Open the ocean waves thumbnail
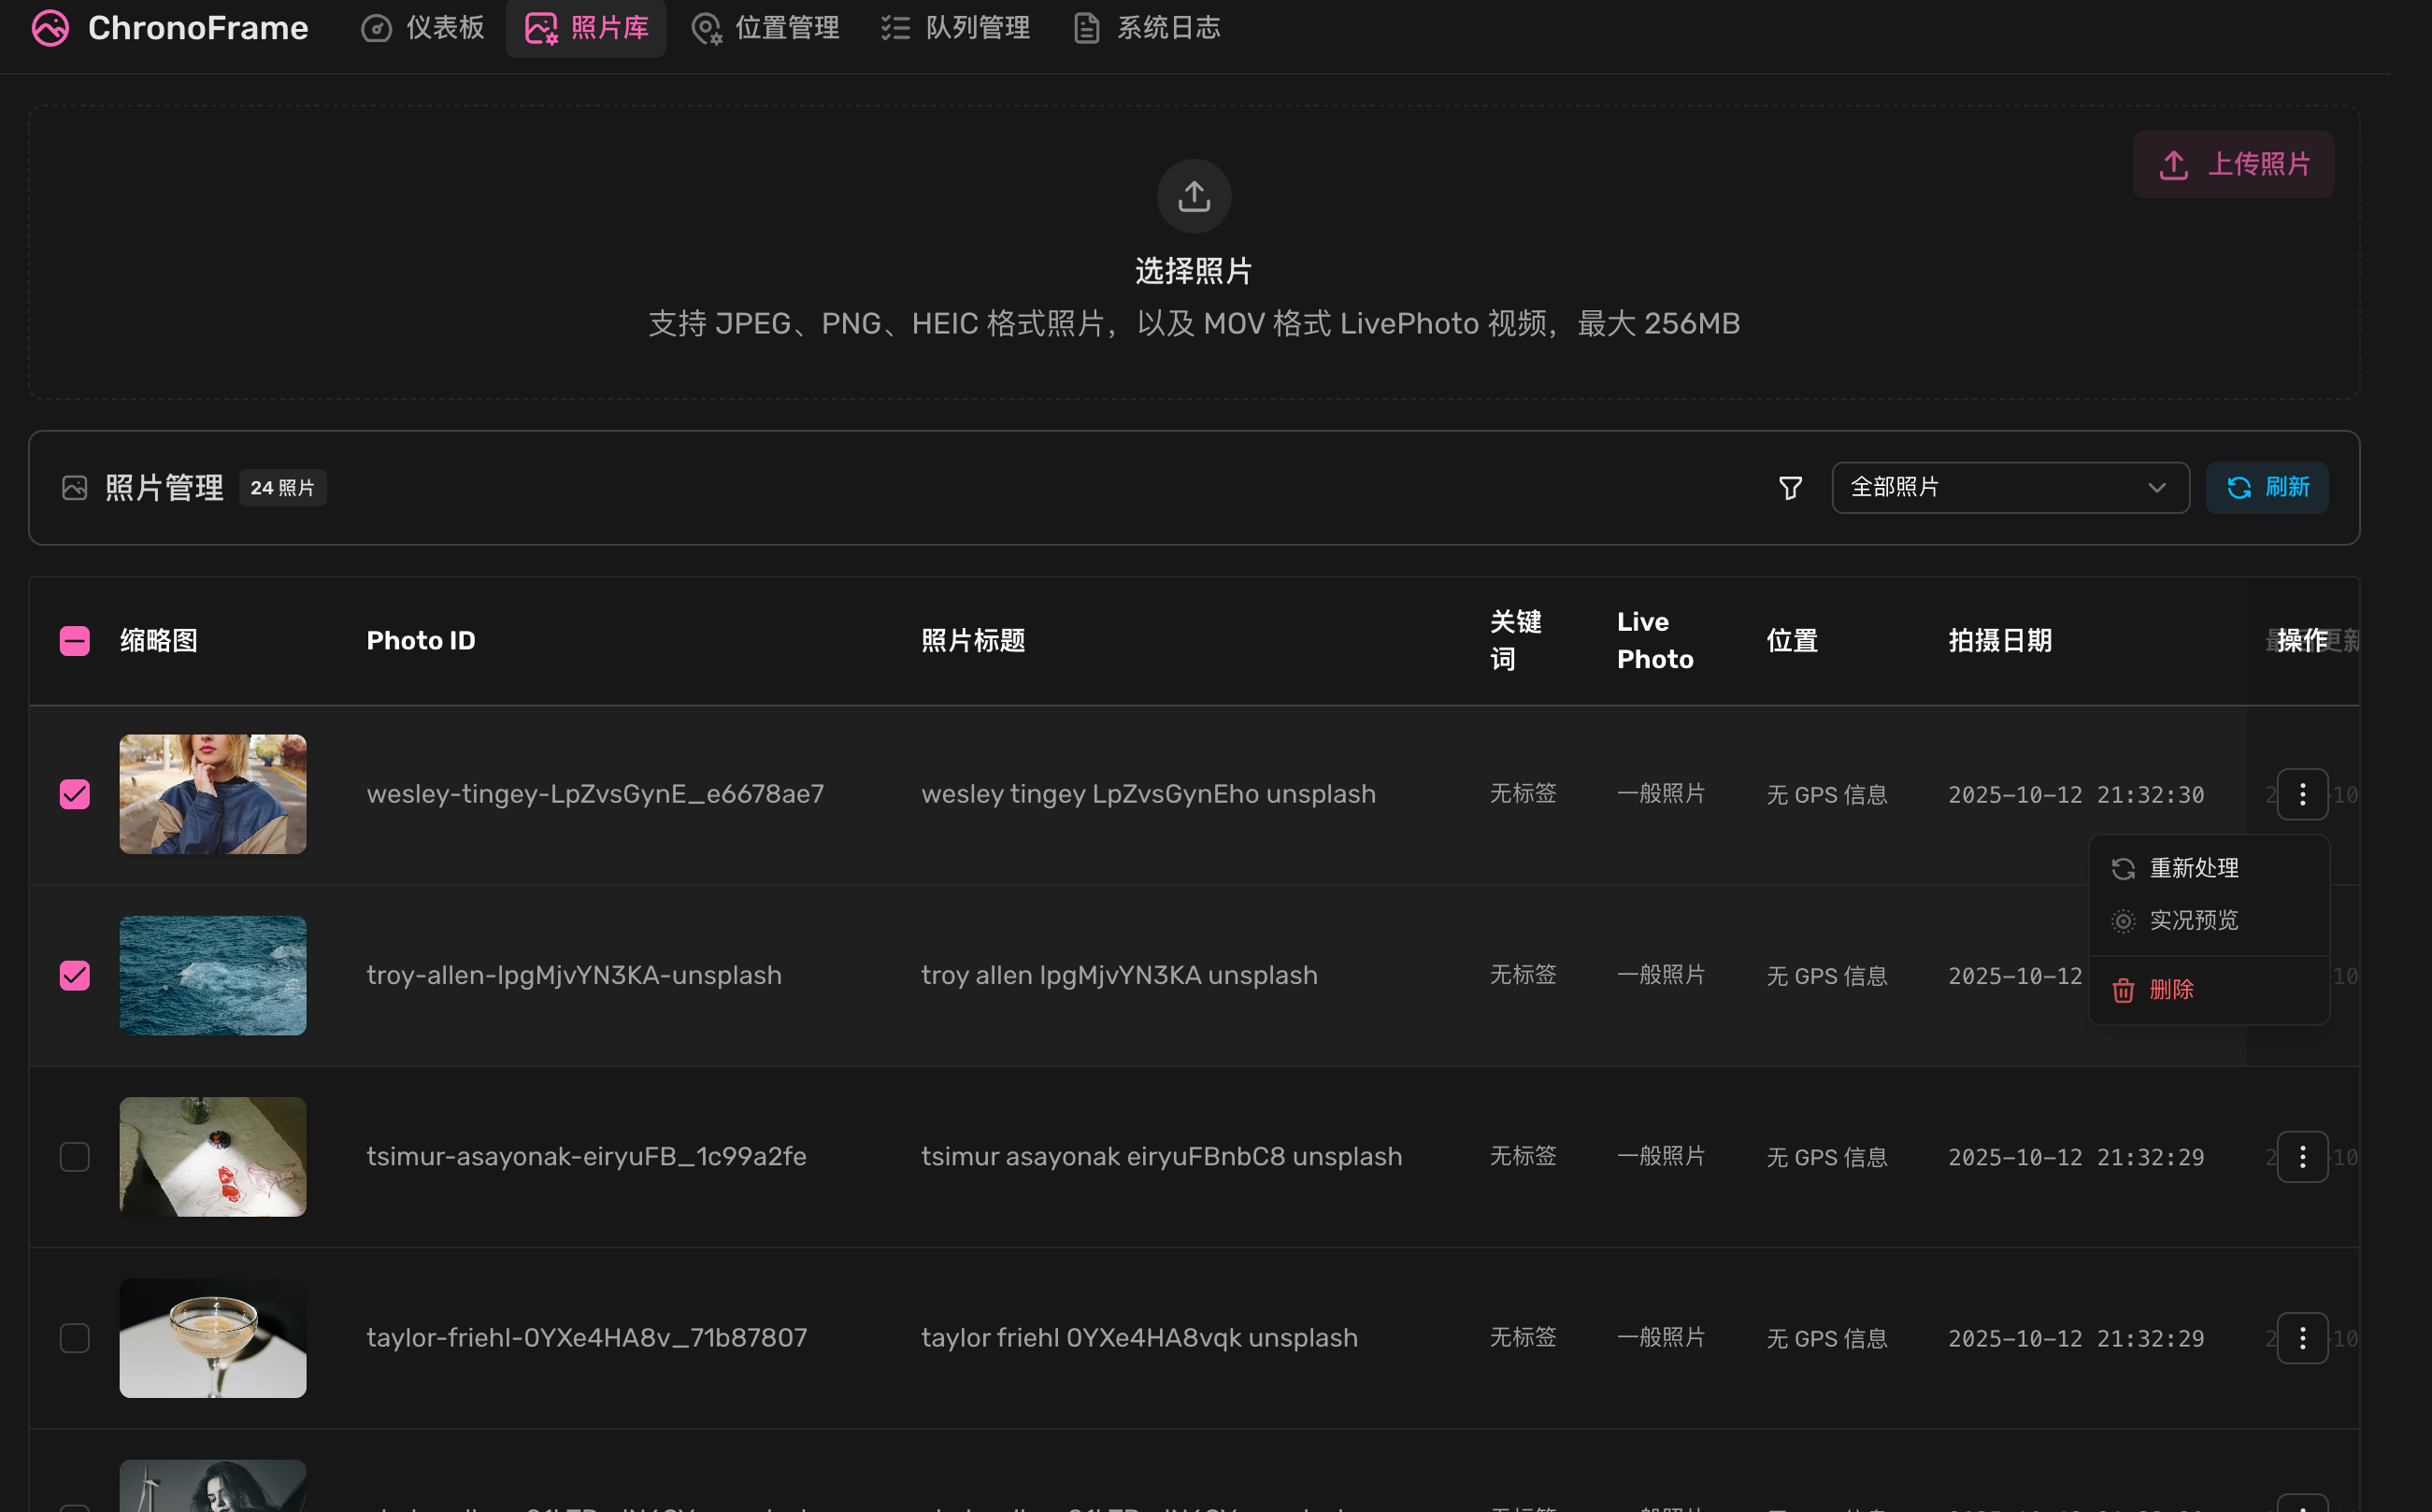The image size is (2432, 1512). 213,975
